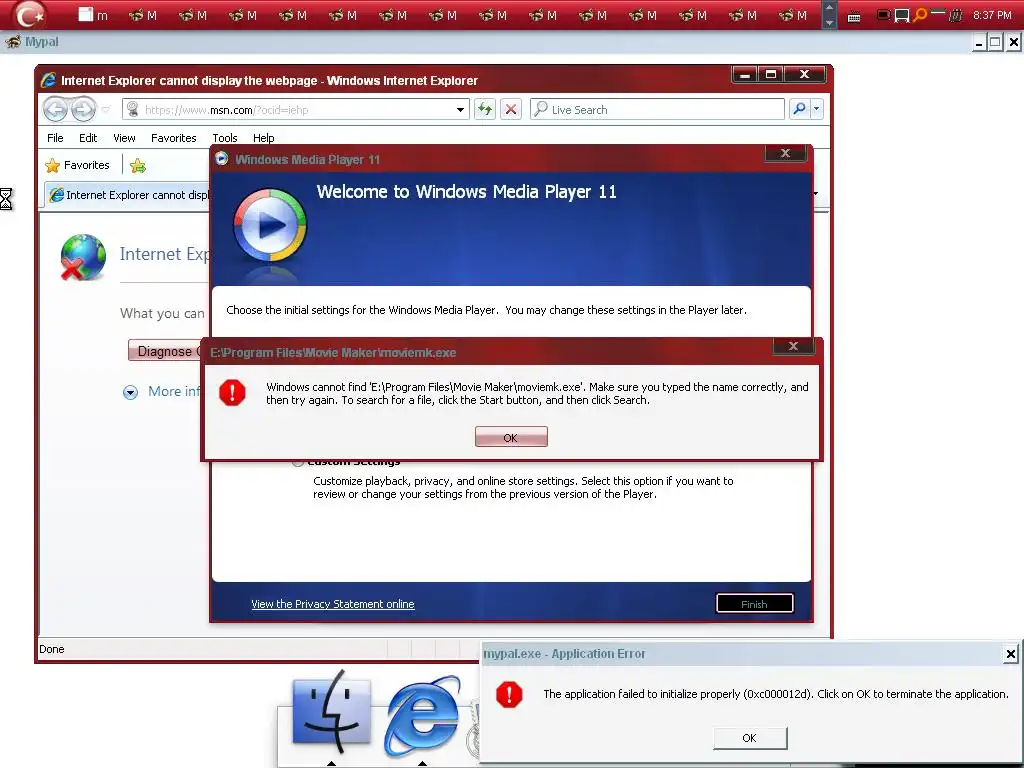Refresh the page in Internet Explorer

(x=485, y=109)
